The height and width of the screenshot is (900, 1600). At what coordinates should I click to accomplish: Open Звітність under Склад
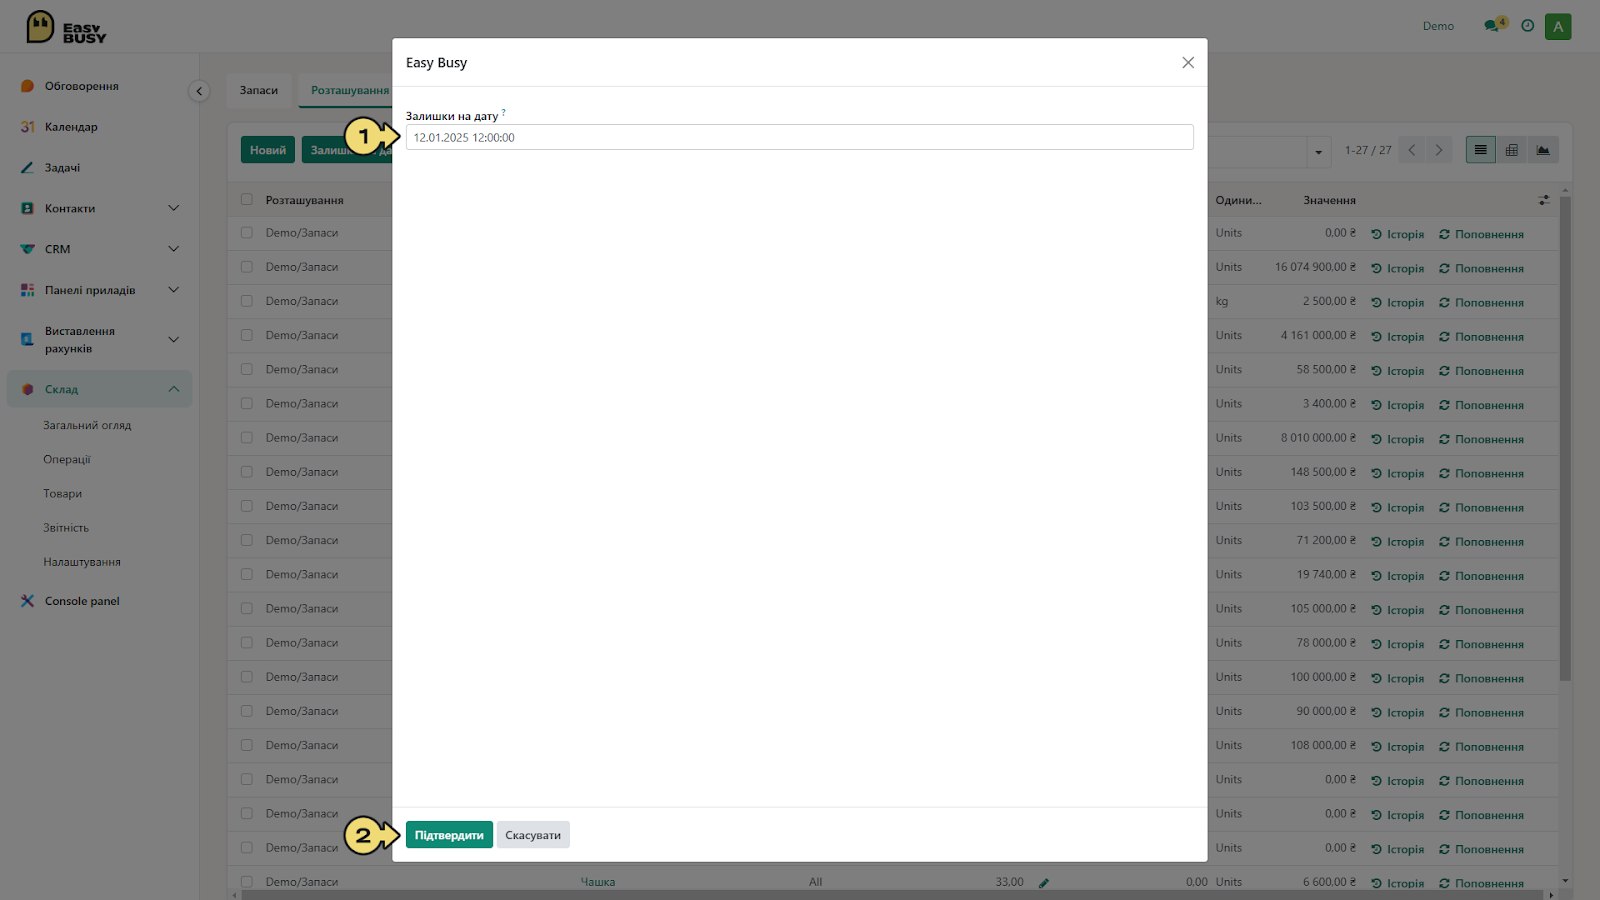pyautogui.click(x=66, y=528)
